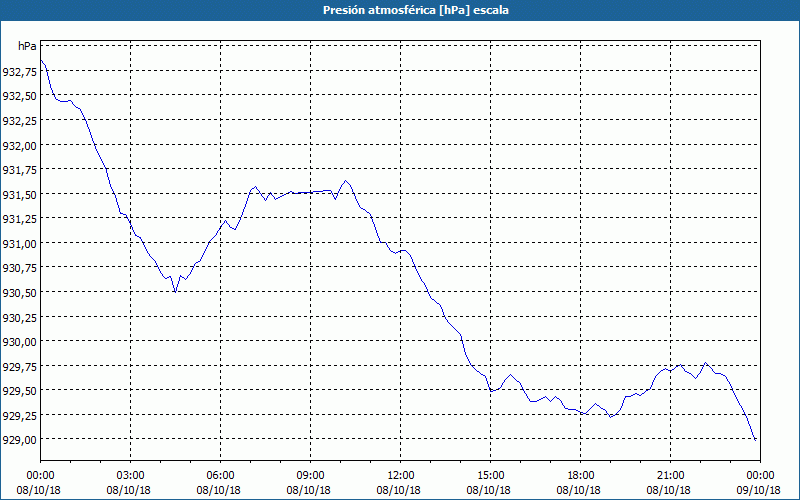Click the 00:00 time label above 09/10/18
Image resolution: width=800 pixels, height=500 pixels.
click(760, 476)
